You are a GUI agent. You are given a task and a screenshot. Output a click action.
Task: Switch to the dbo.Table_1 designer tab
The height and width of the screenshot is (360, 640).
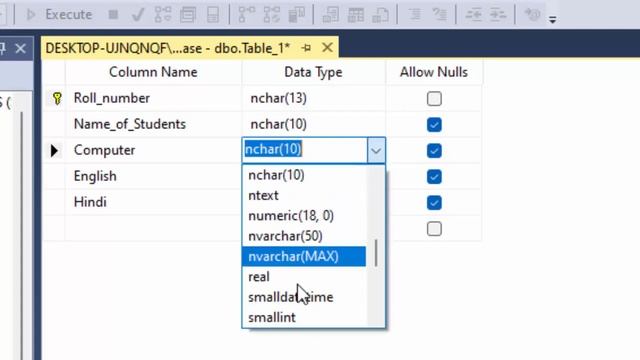tap(167, 48)
